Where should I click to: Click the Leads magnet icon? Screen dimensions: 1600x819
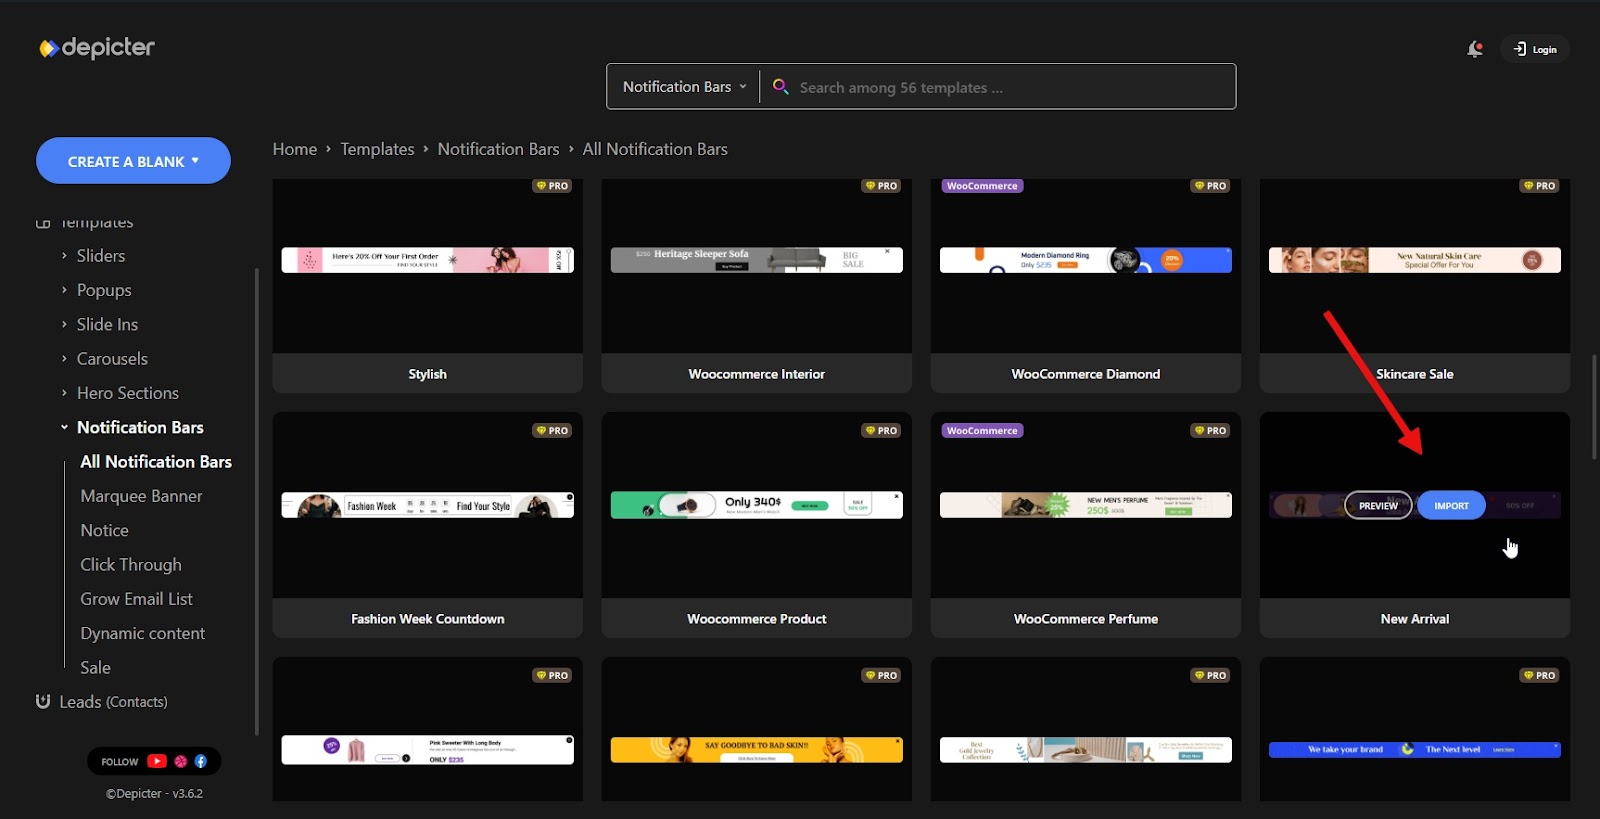(43, 701)
